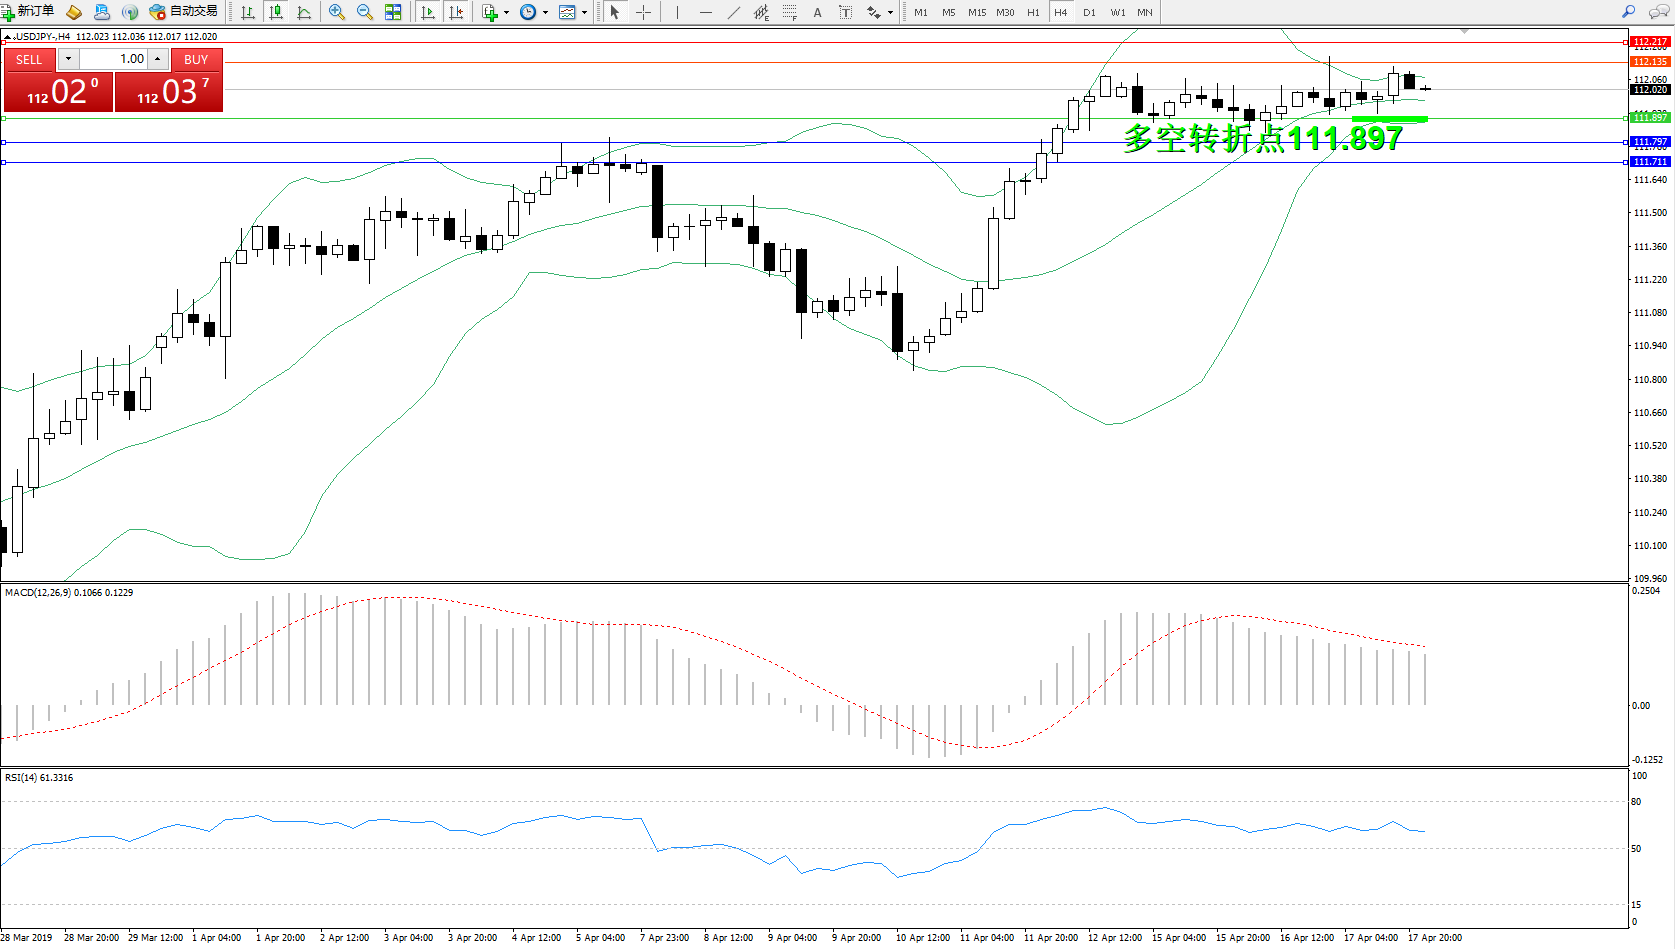Increase lot volume with the up arrow
Image resolution: width=1675 pixels, height=949 pixels.
[157, 59]
